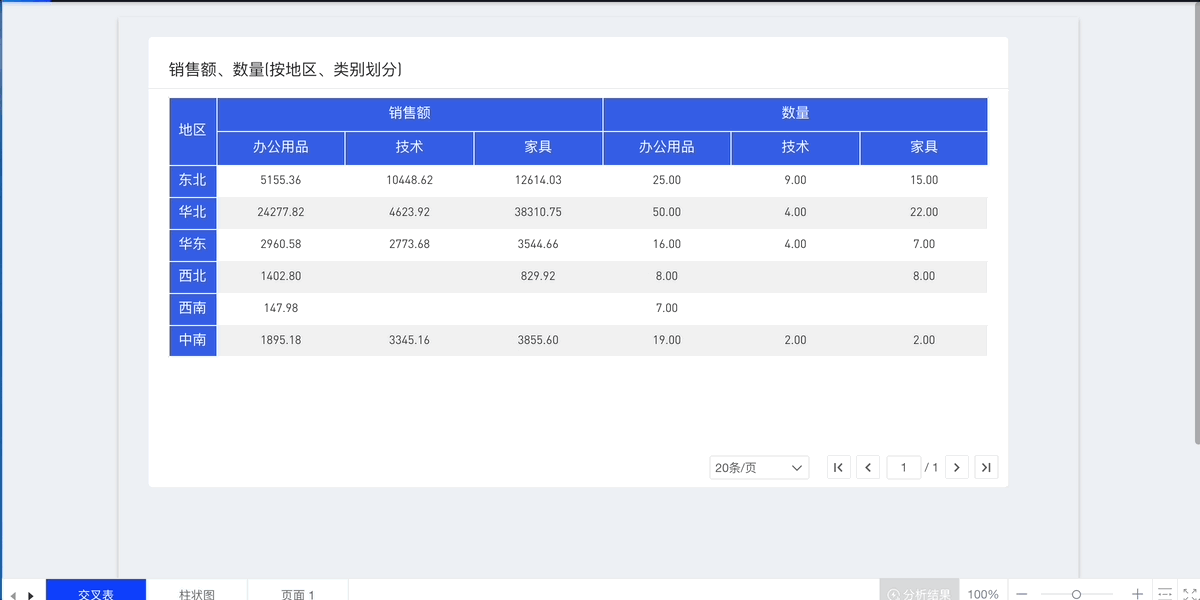Zoom out using the minus icon
The height and width of the screenshot is (600, 1200).
point(1021,593)
